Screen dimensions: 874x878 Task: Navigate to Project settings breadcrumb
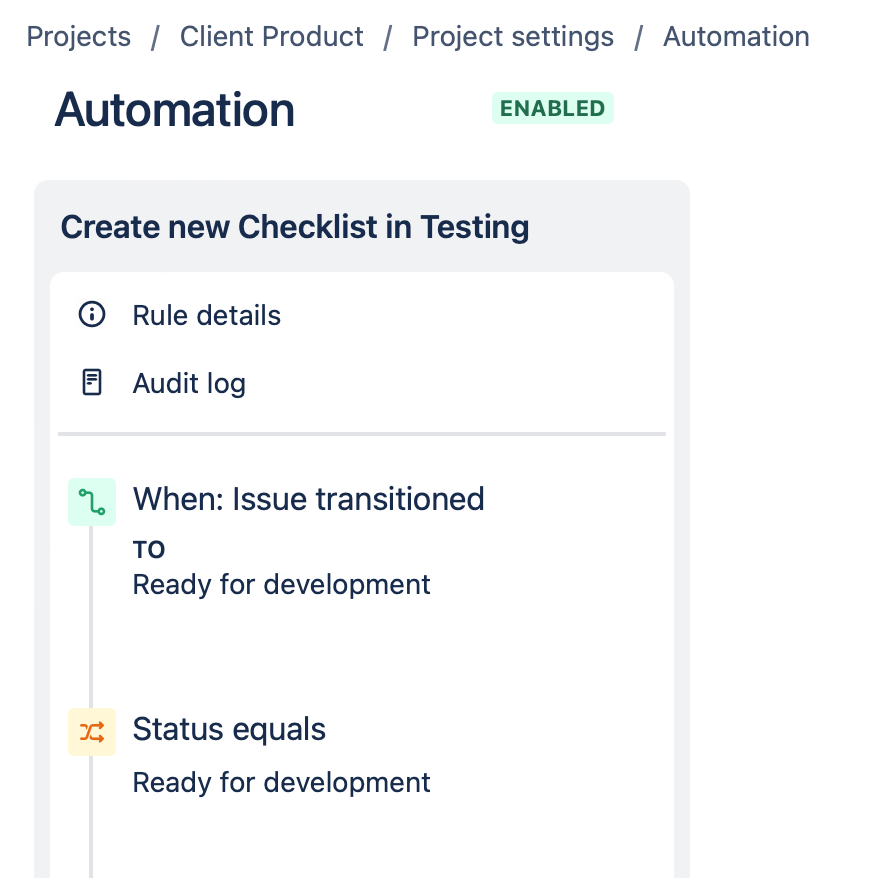pos(513,36)
